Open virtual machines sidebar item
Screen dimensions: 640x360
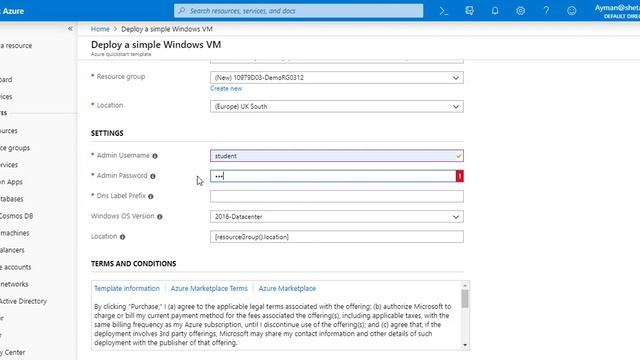15,233
